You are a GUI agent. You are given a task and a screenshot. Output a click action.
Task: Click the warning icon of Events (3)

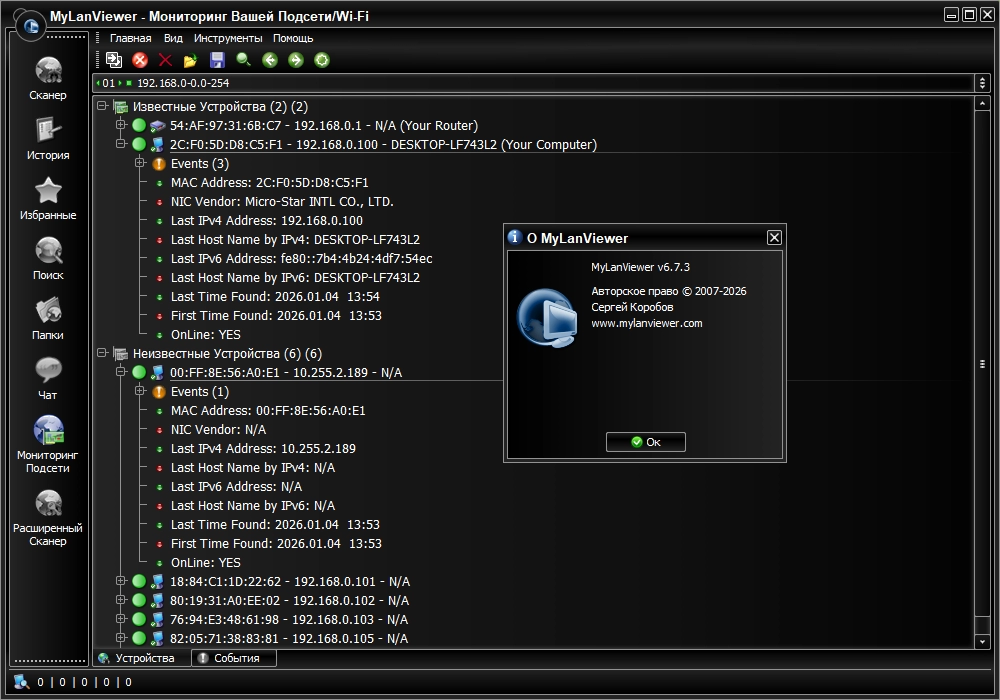coord(159,164)
